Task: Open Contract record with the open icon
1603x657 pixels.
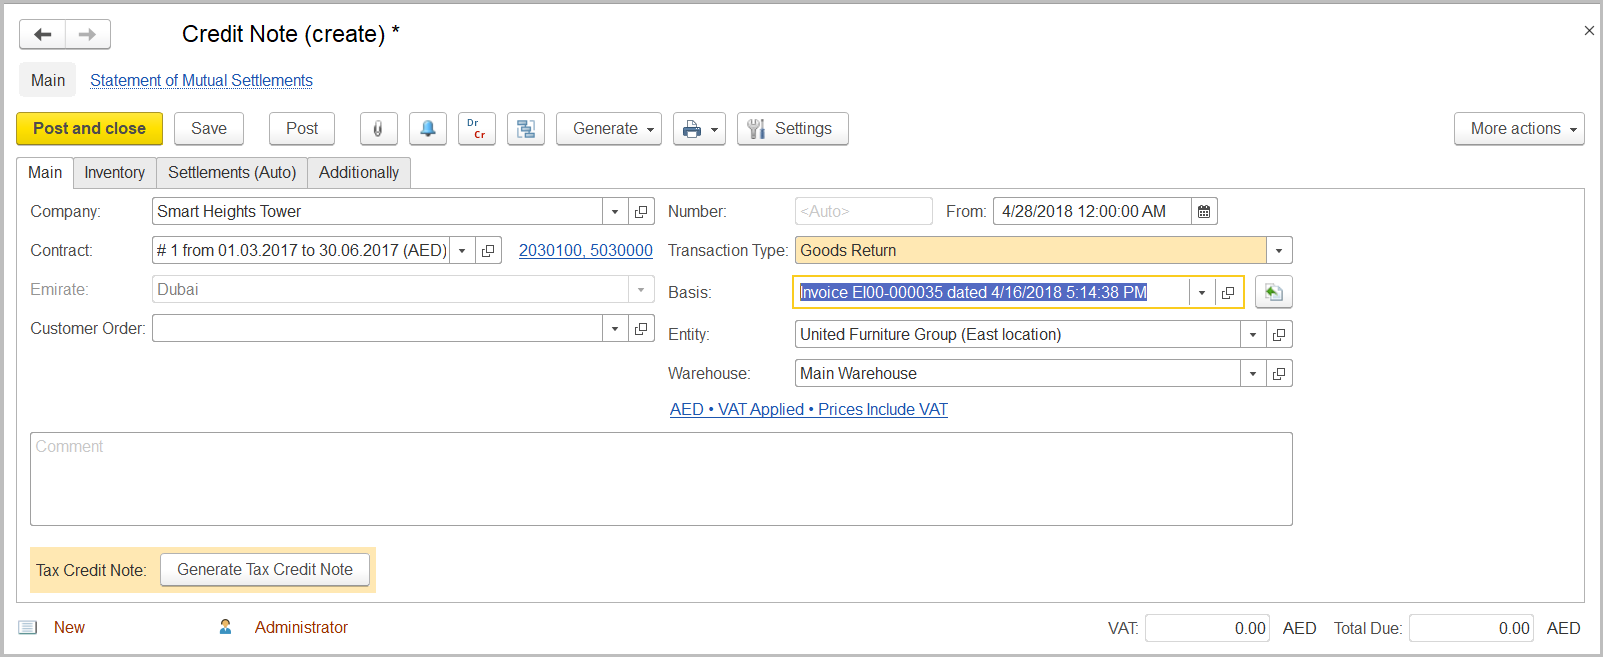Action: click(x=488, y=250)
